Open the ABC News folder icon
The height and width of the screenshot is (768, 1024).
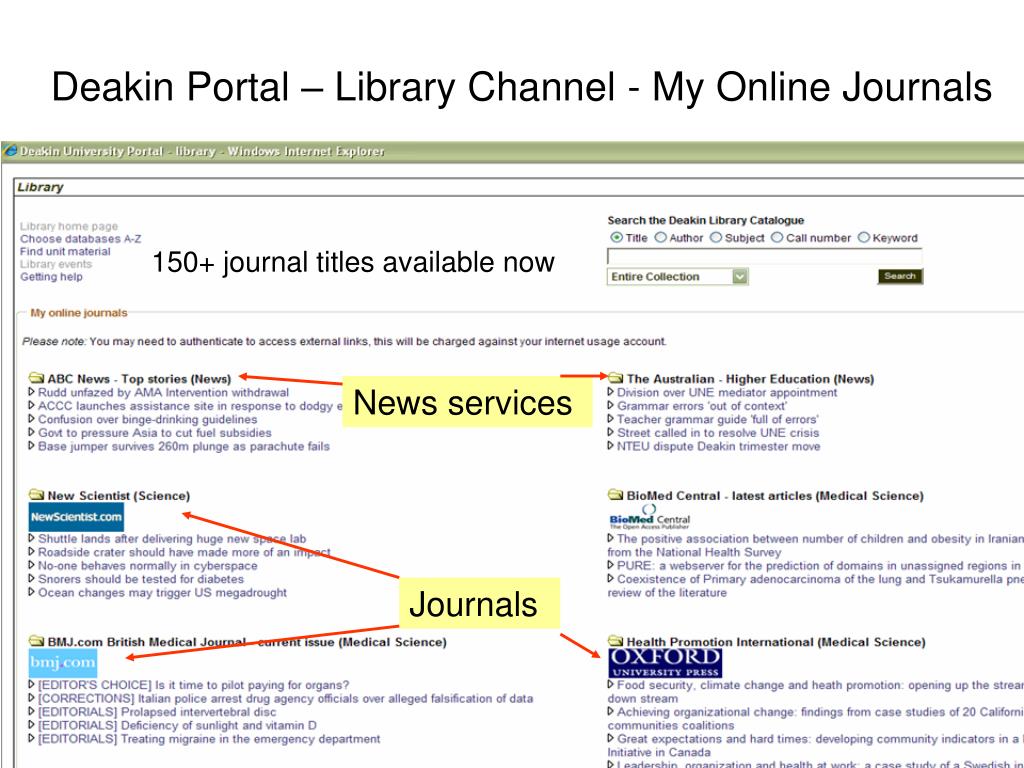tap(36, 378)
